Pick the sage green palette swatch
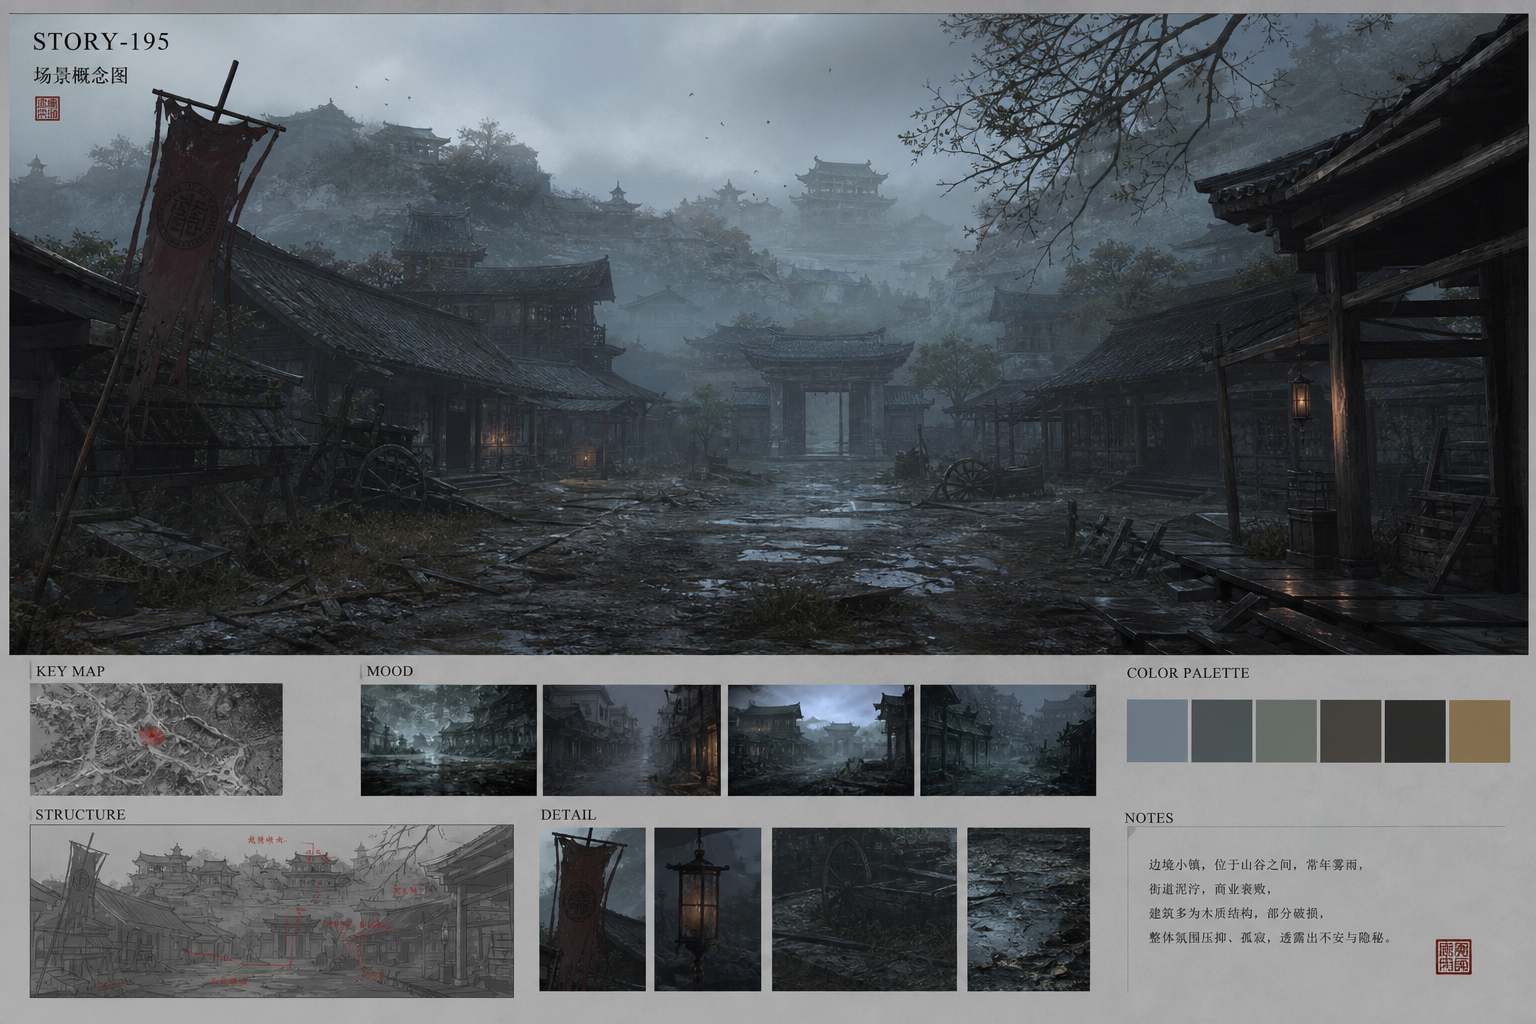1536x1024 pixels. click(1286, 731)
